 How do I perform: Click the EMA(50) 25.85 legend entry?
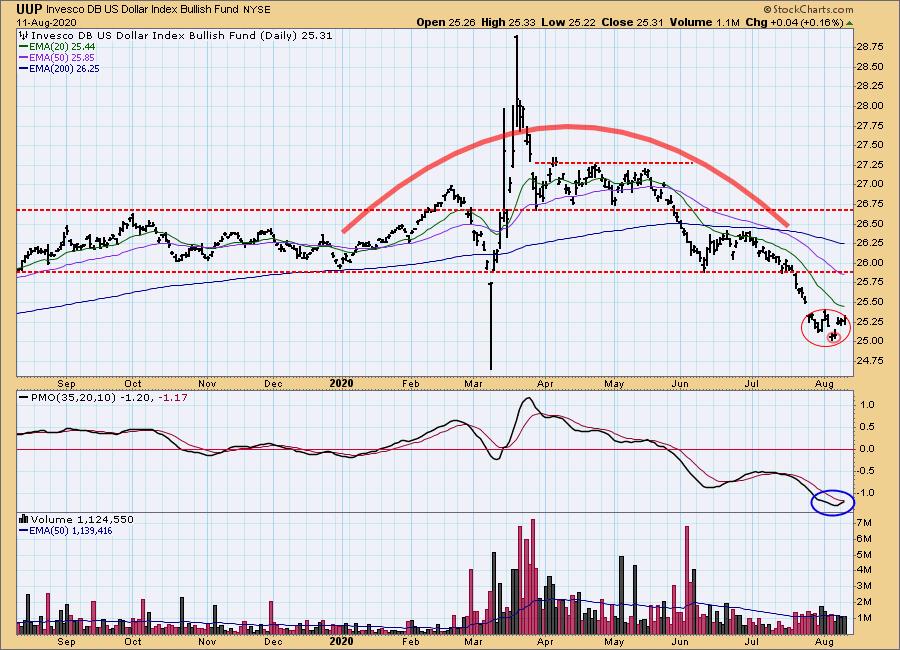[x=57, y=57]
